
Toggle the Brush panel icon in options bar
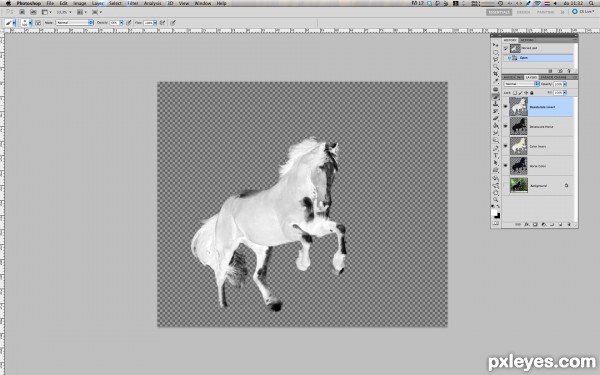click(38, 23)
